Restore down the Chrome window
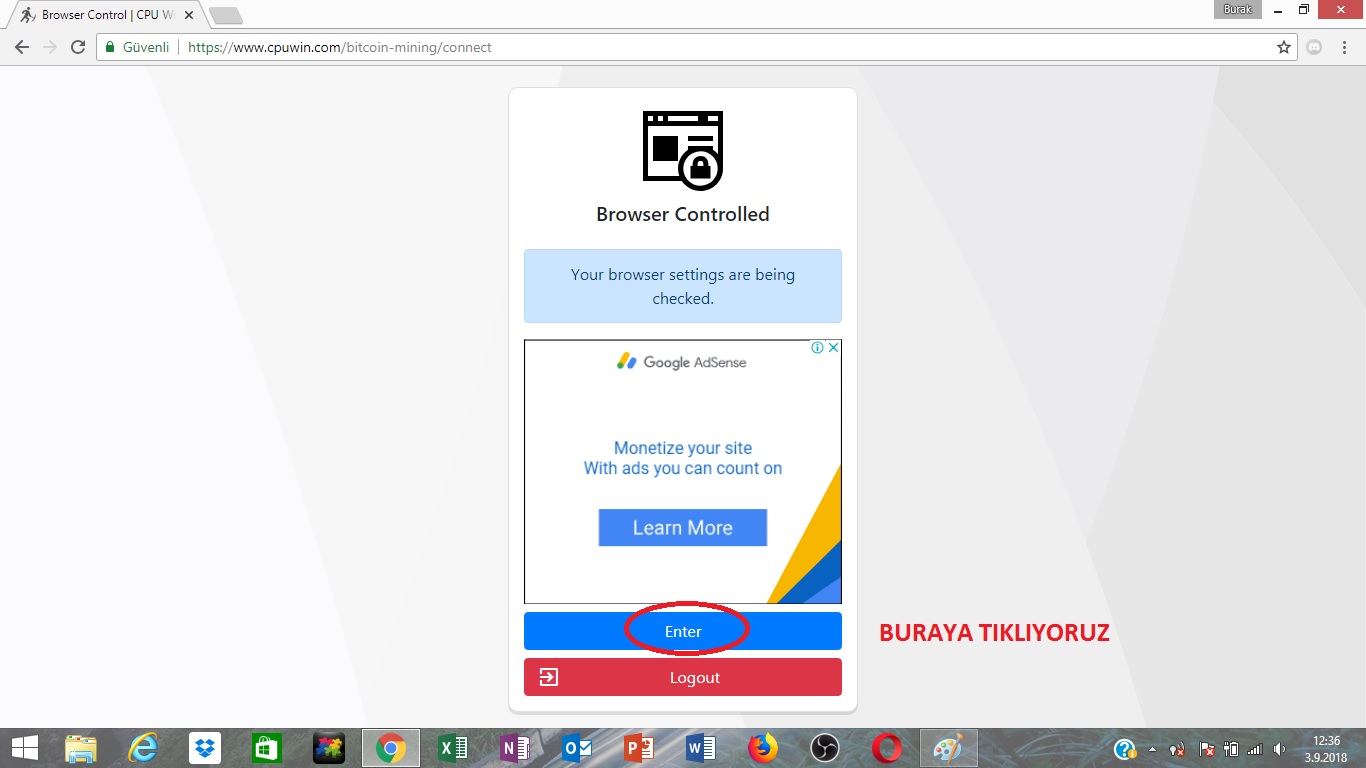1366x768 pixels. coord(1304,10)
